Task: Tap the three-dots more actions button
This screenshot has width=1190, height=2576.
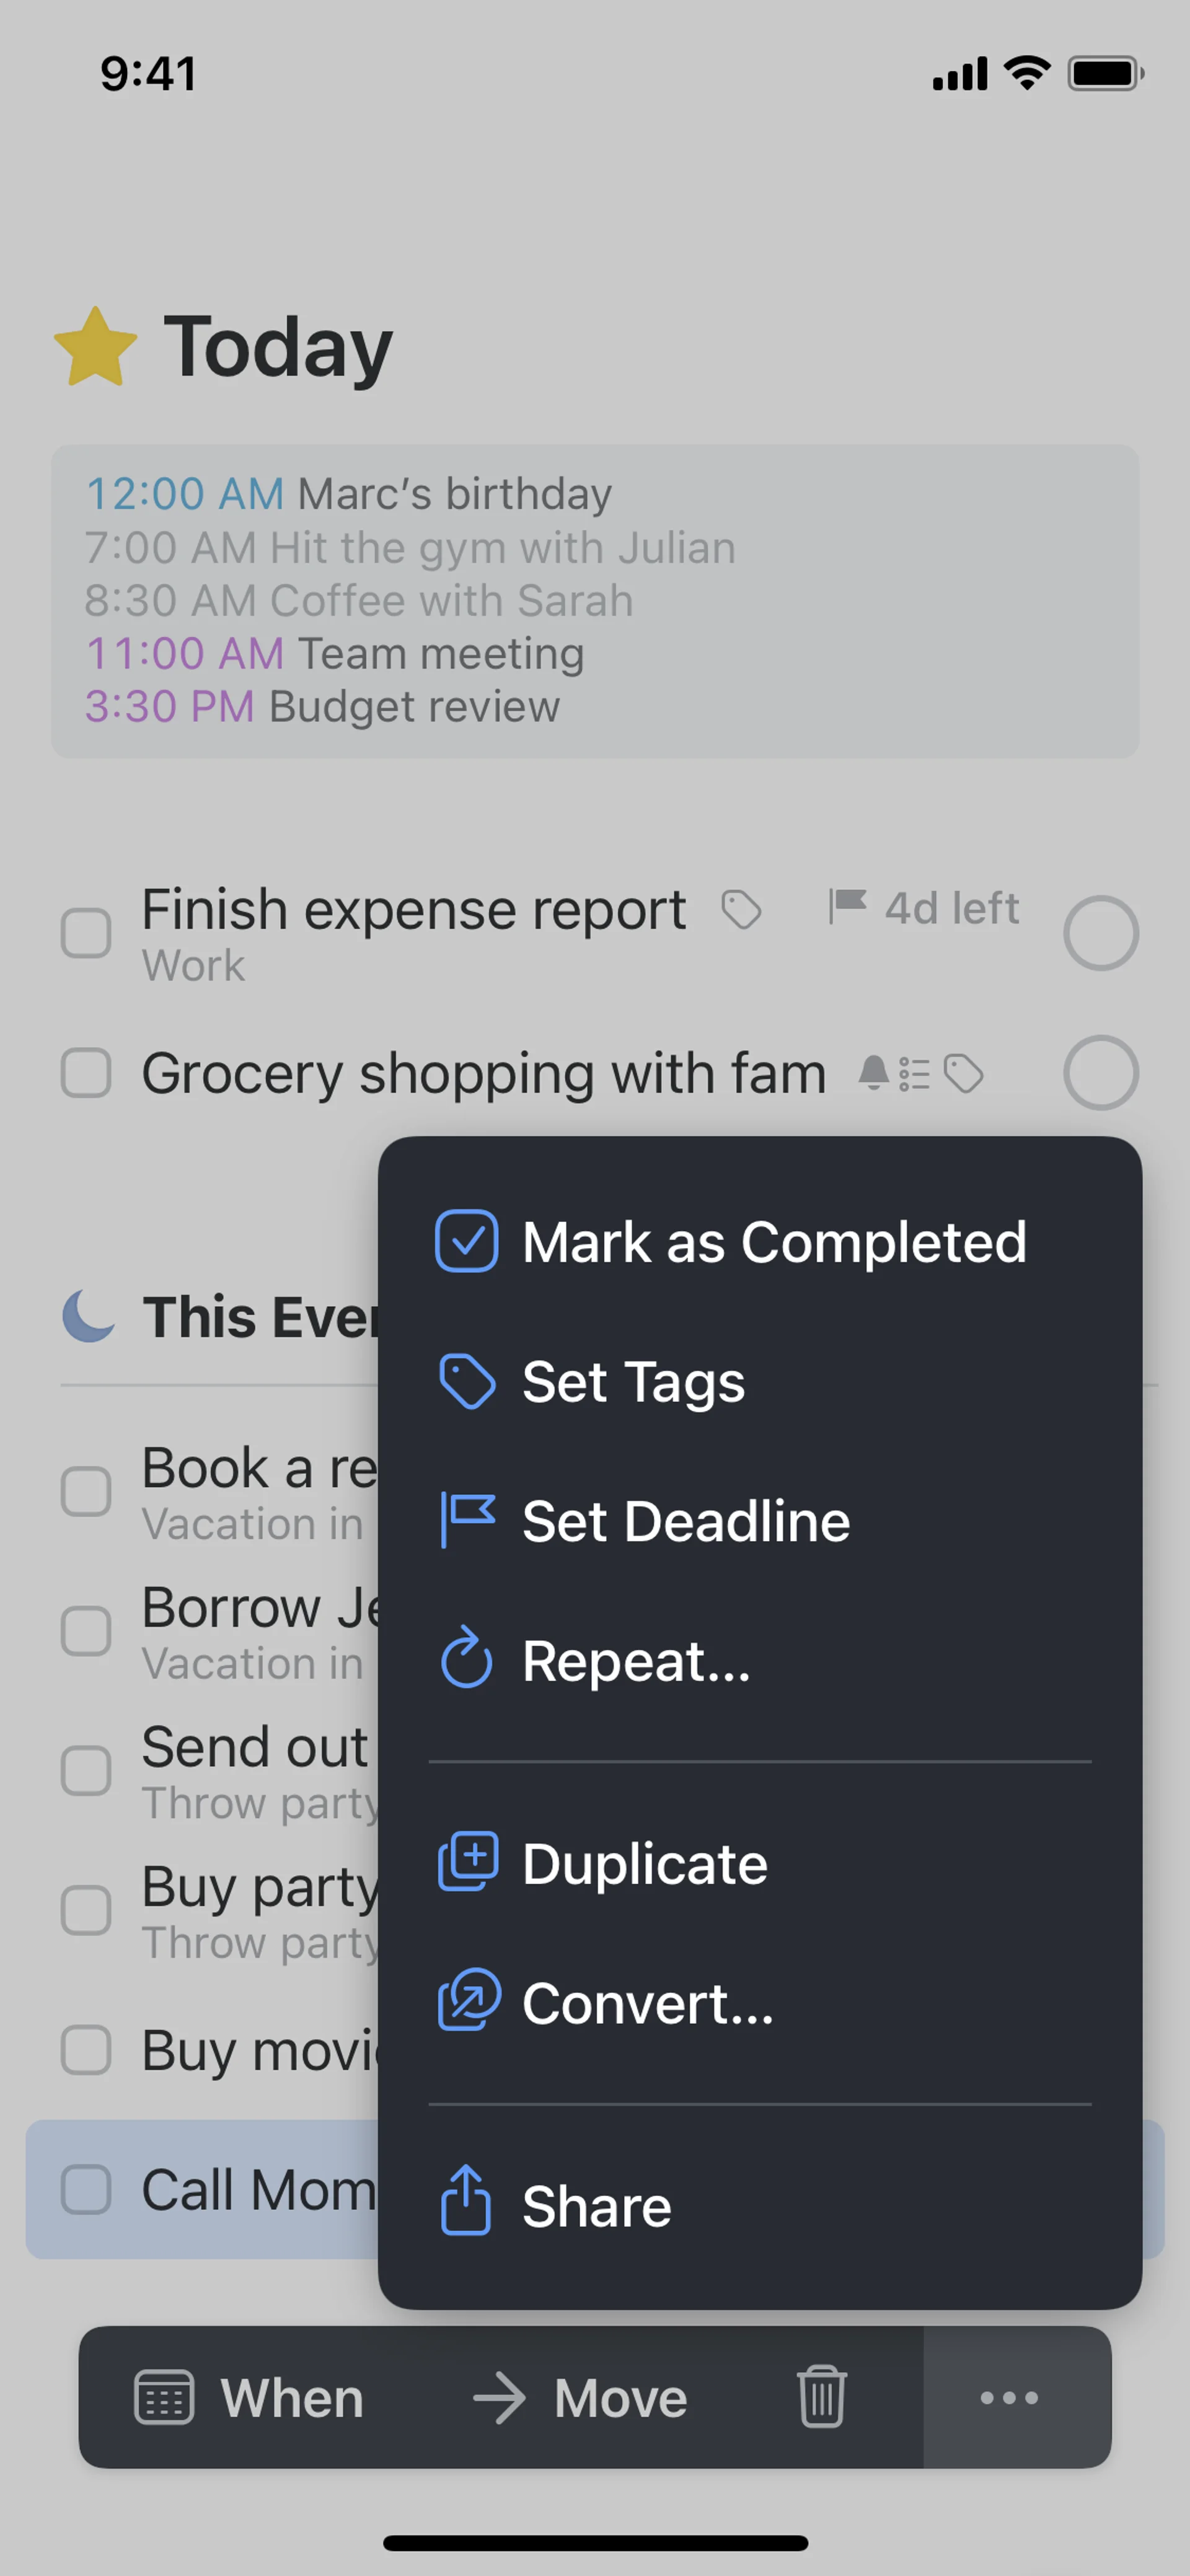Action: coord(1009,2397)
